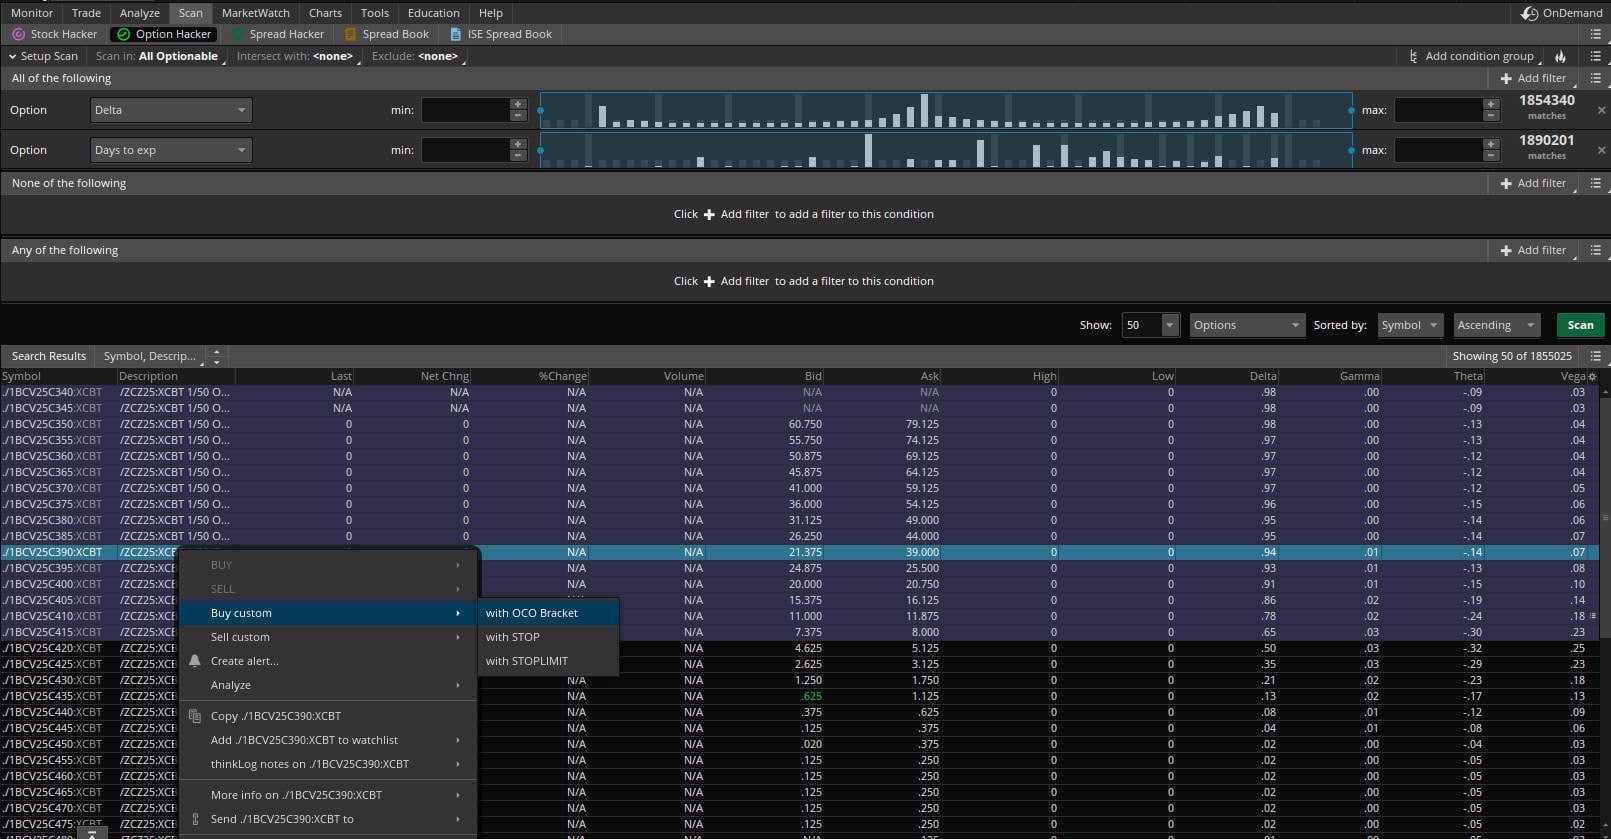The image size is (1611, 839).
Task: Switch to the Monitor tab
Action: 32,13
